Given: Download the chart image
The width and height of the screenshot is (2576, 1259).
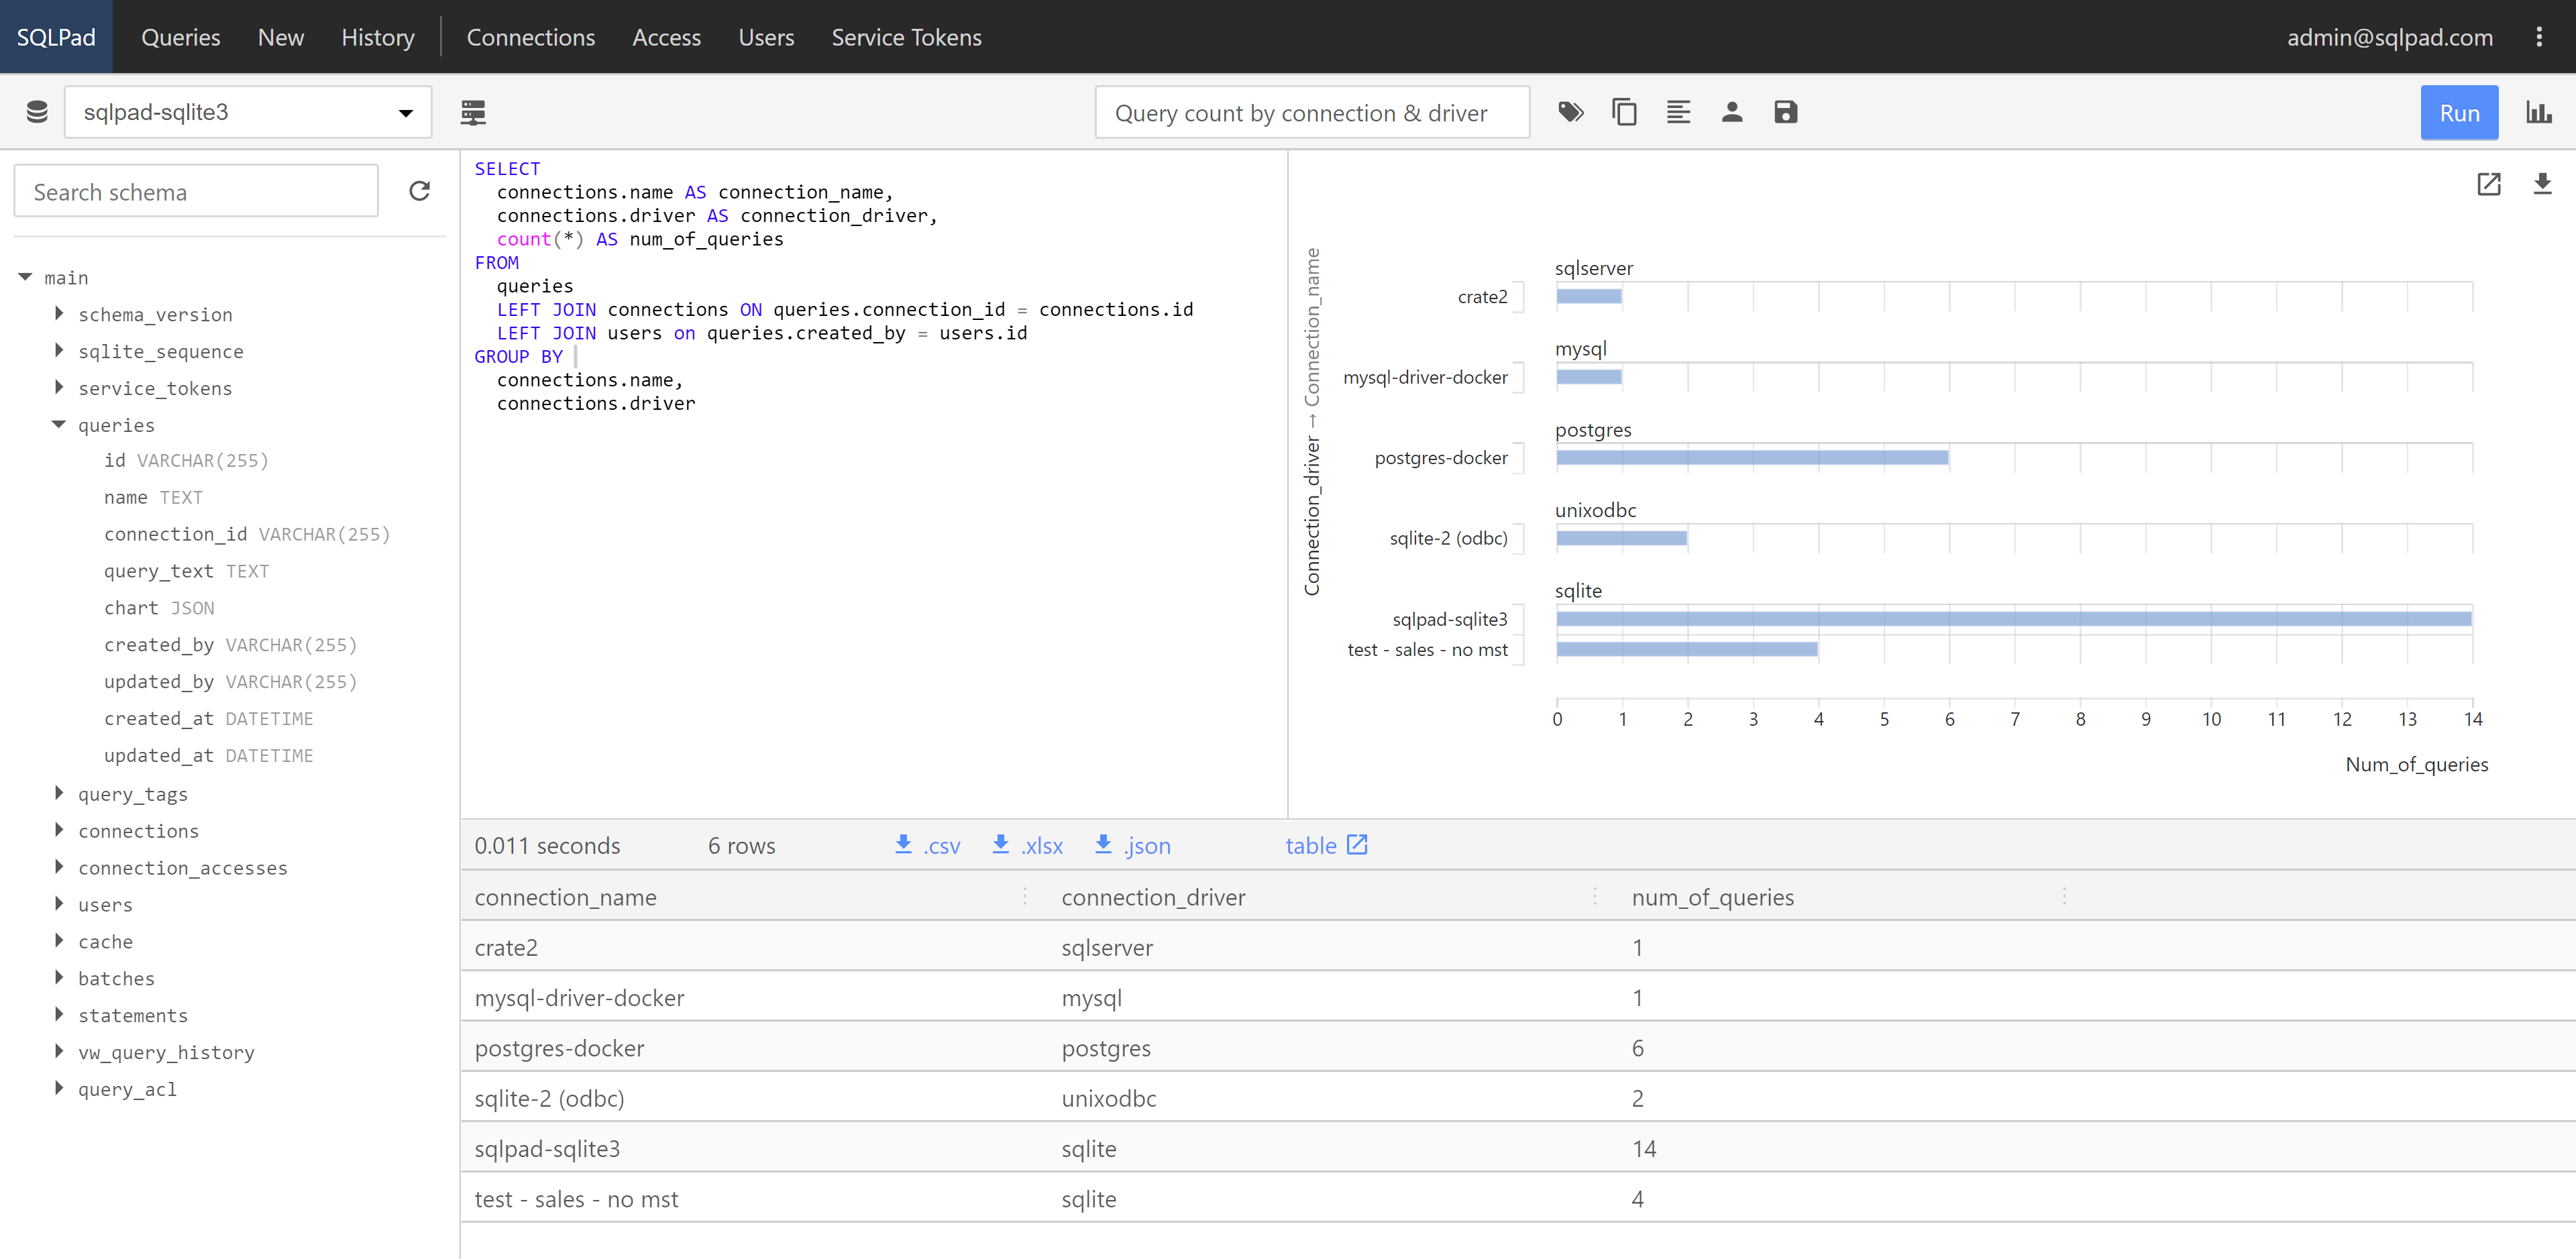Looking at the screenshot, I should (2542, 184).
